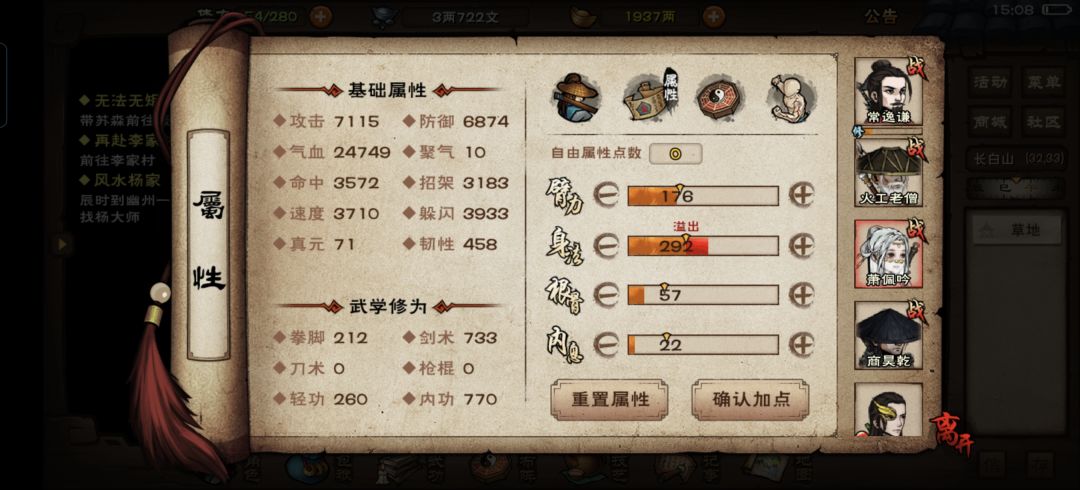Confirm points with 确认加点 button

click(750, 400)
